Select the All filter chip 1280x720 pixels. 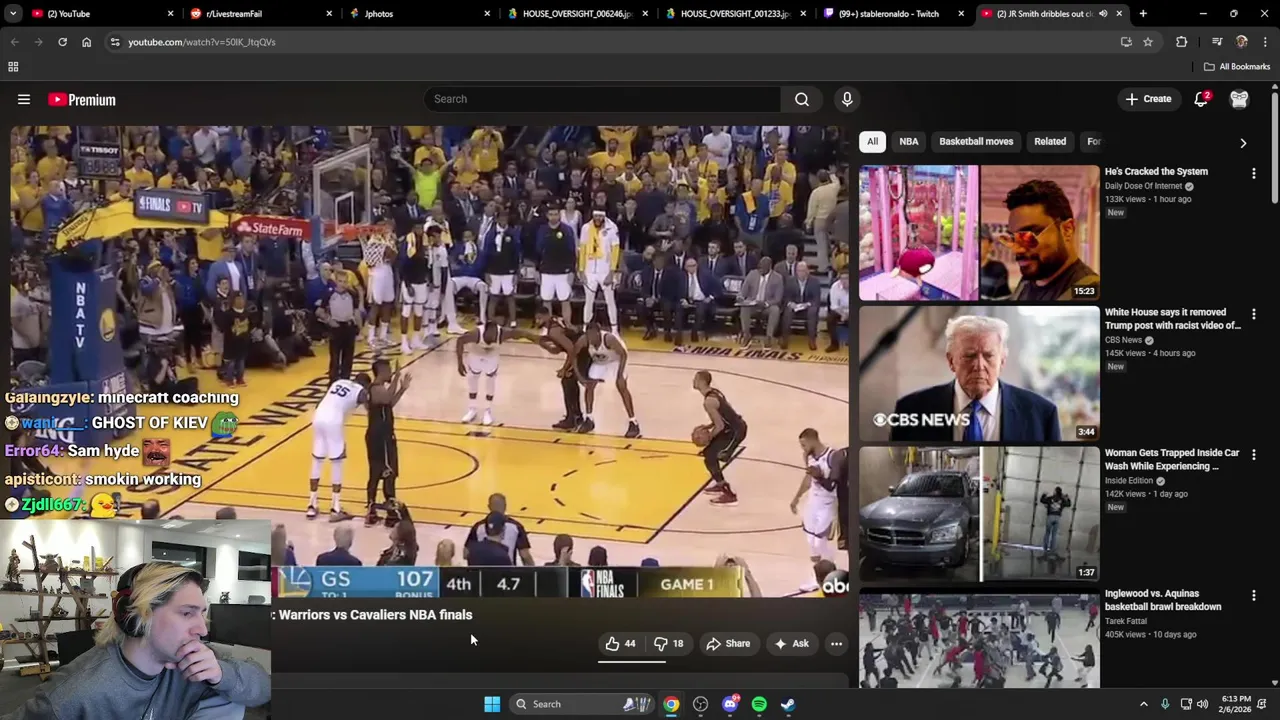coord(872,142)
